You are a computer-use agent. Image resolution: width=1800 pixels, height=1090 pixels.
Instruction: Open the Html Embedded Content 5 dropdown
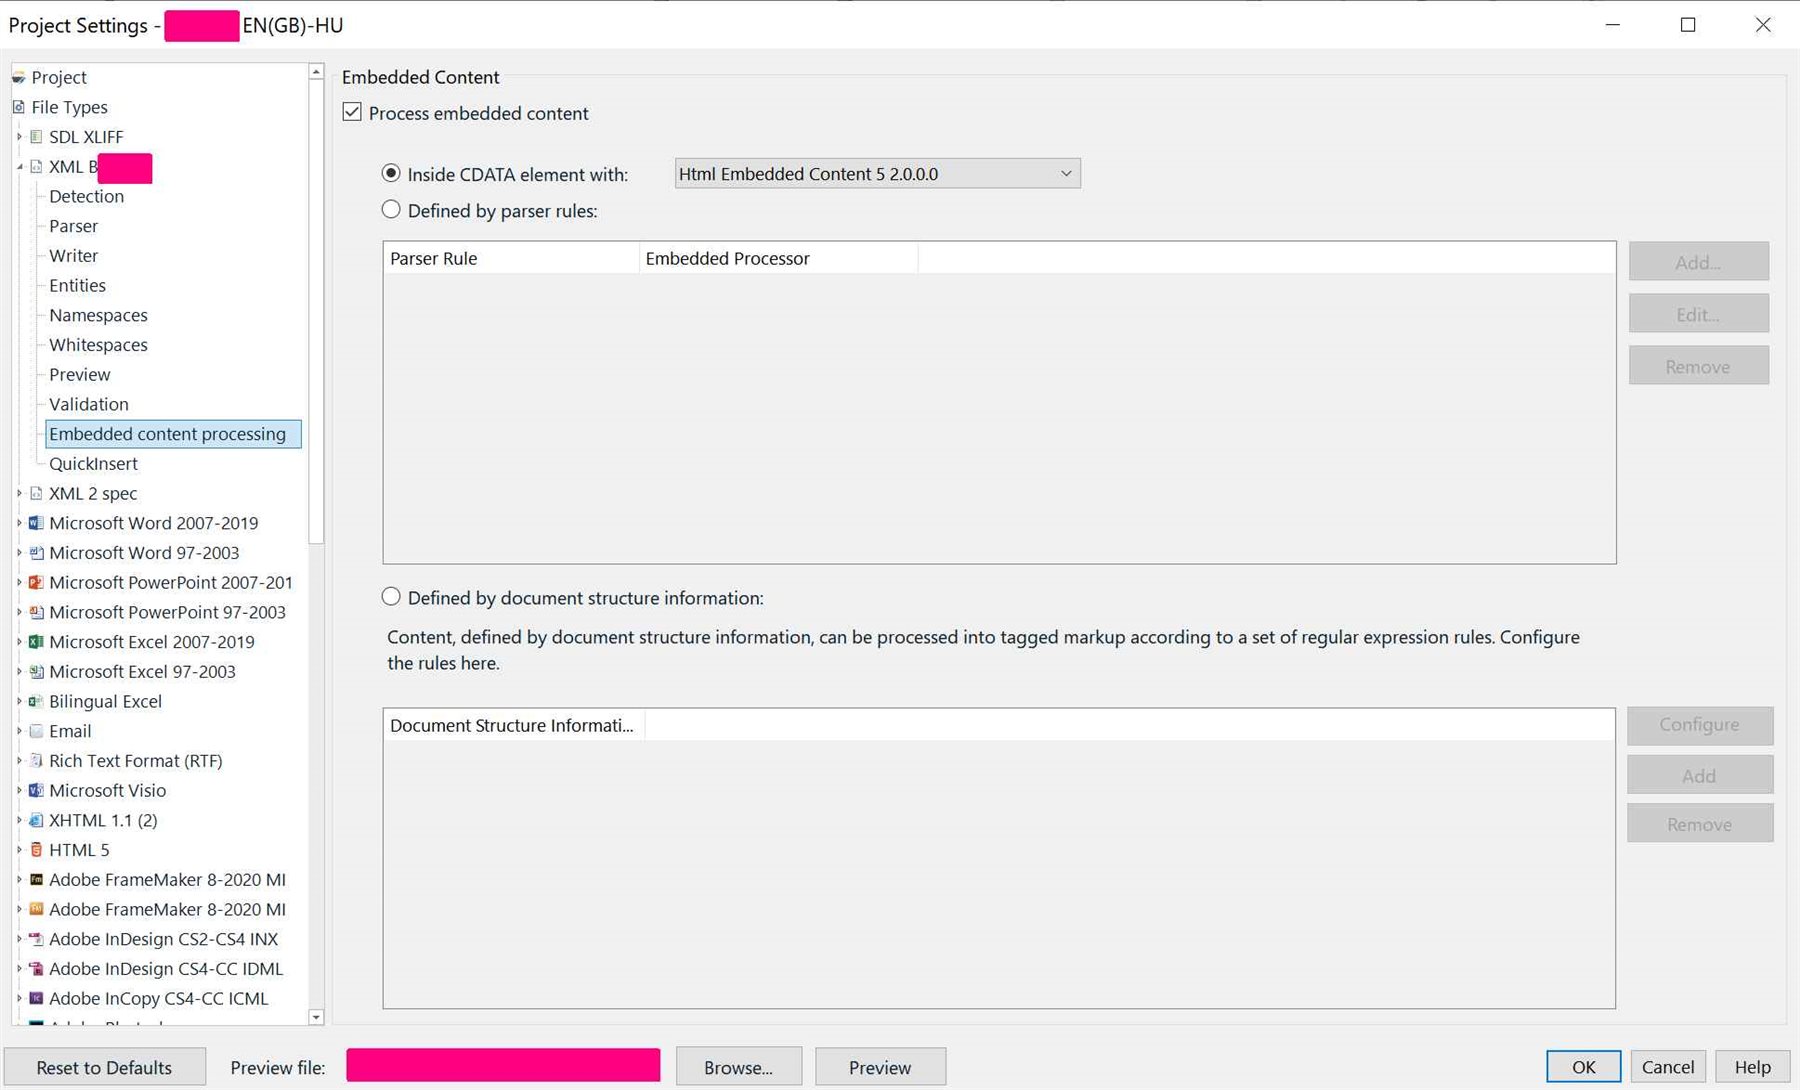click(x=877, y=173)
